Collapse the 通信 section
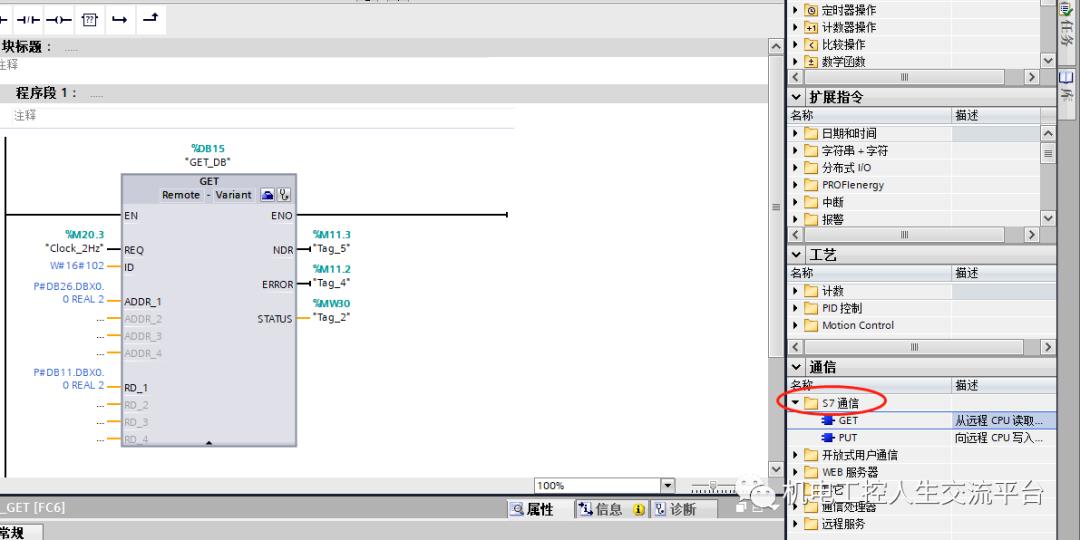This screenshot has height=540, width=1080. (x=797, y=367)
